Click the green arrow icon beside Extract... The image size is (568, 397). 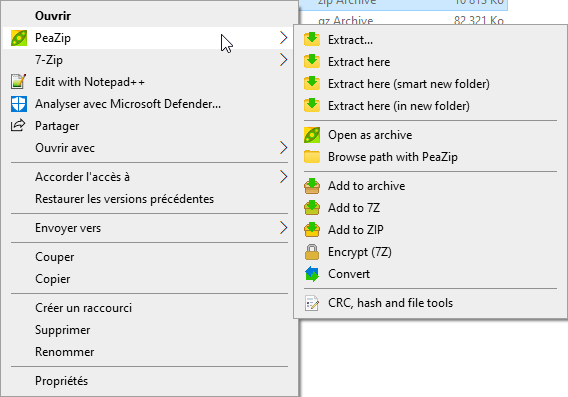pyautogui.click(x=312, y=39)
